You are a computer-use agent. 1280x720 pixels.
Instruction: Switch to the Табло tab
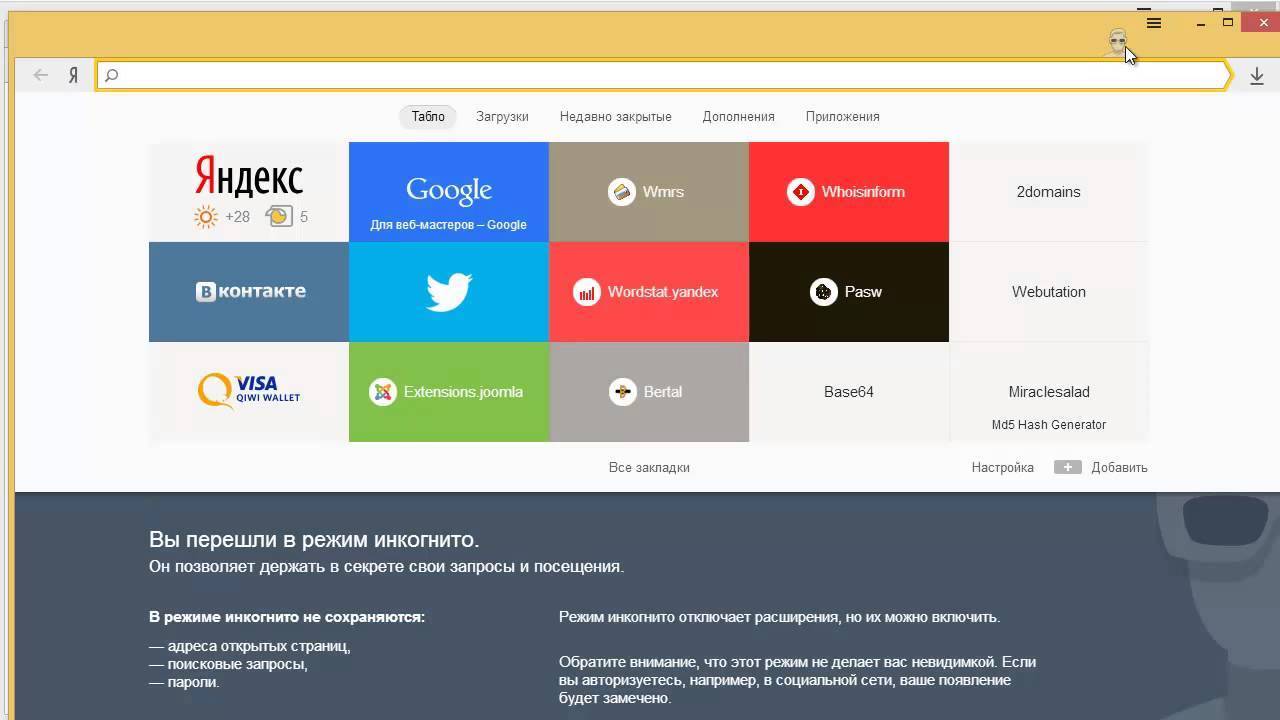click(428, 117)
